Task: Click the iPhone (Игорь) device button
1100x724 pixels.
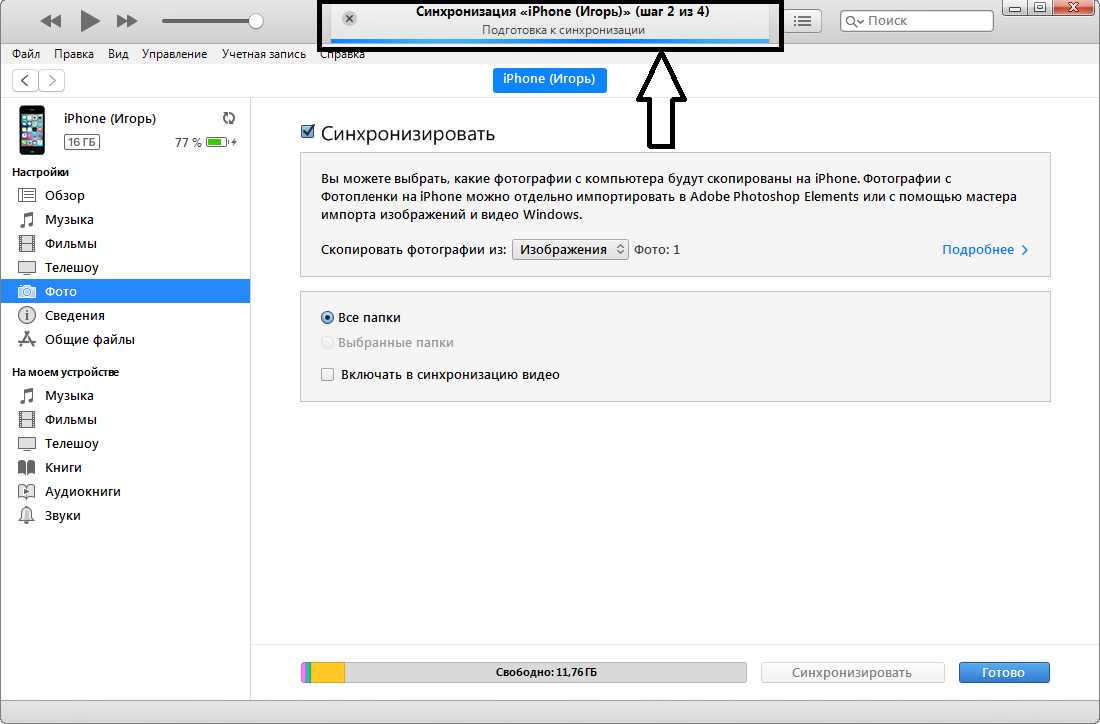Action: 549,79
